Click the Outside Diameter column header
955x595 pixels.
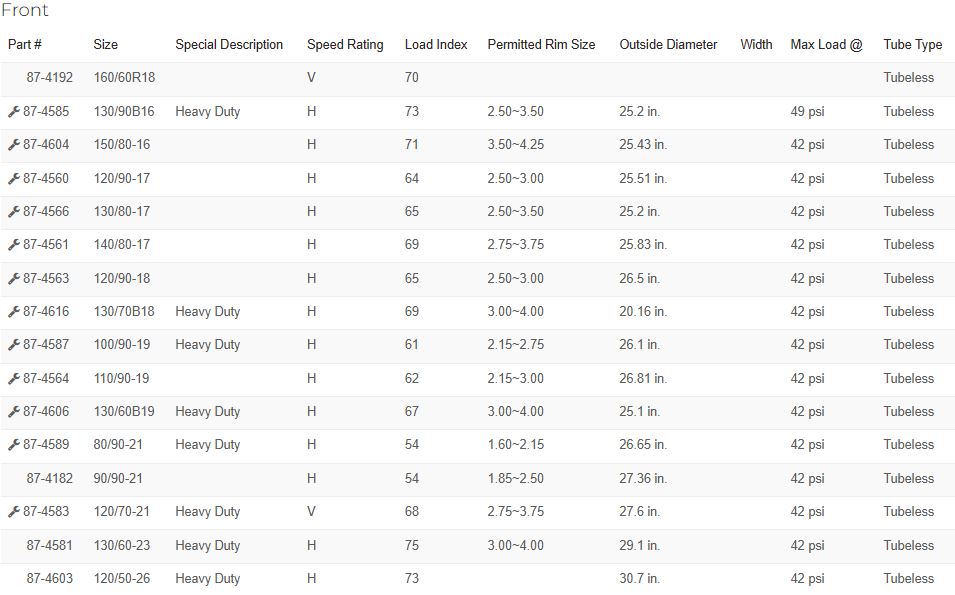(x=668, y=44)
